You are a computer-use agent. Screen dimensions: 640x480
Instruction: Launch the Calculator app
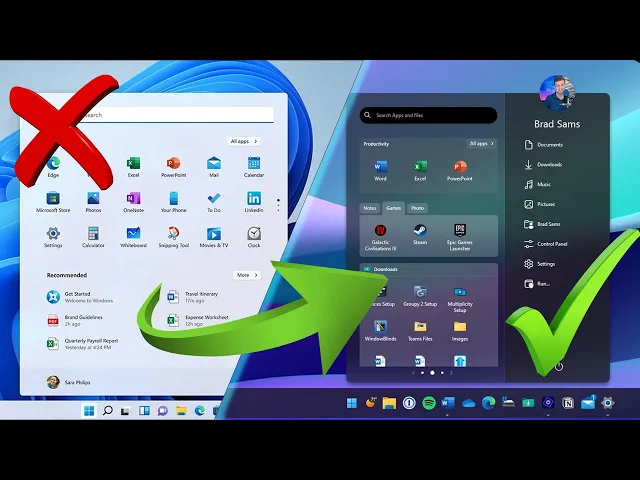pos(93,237)
